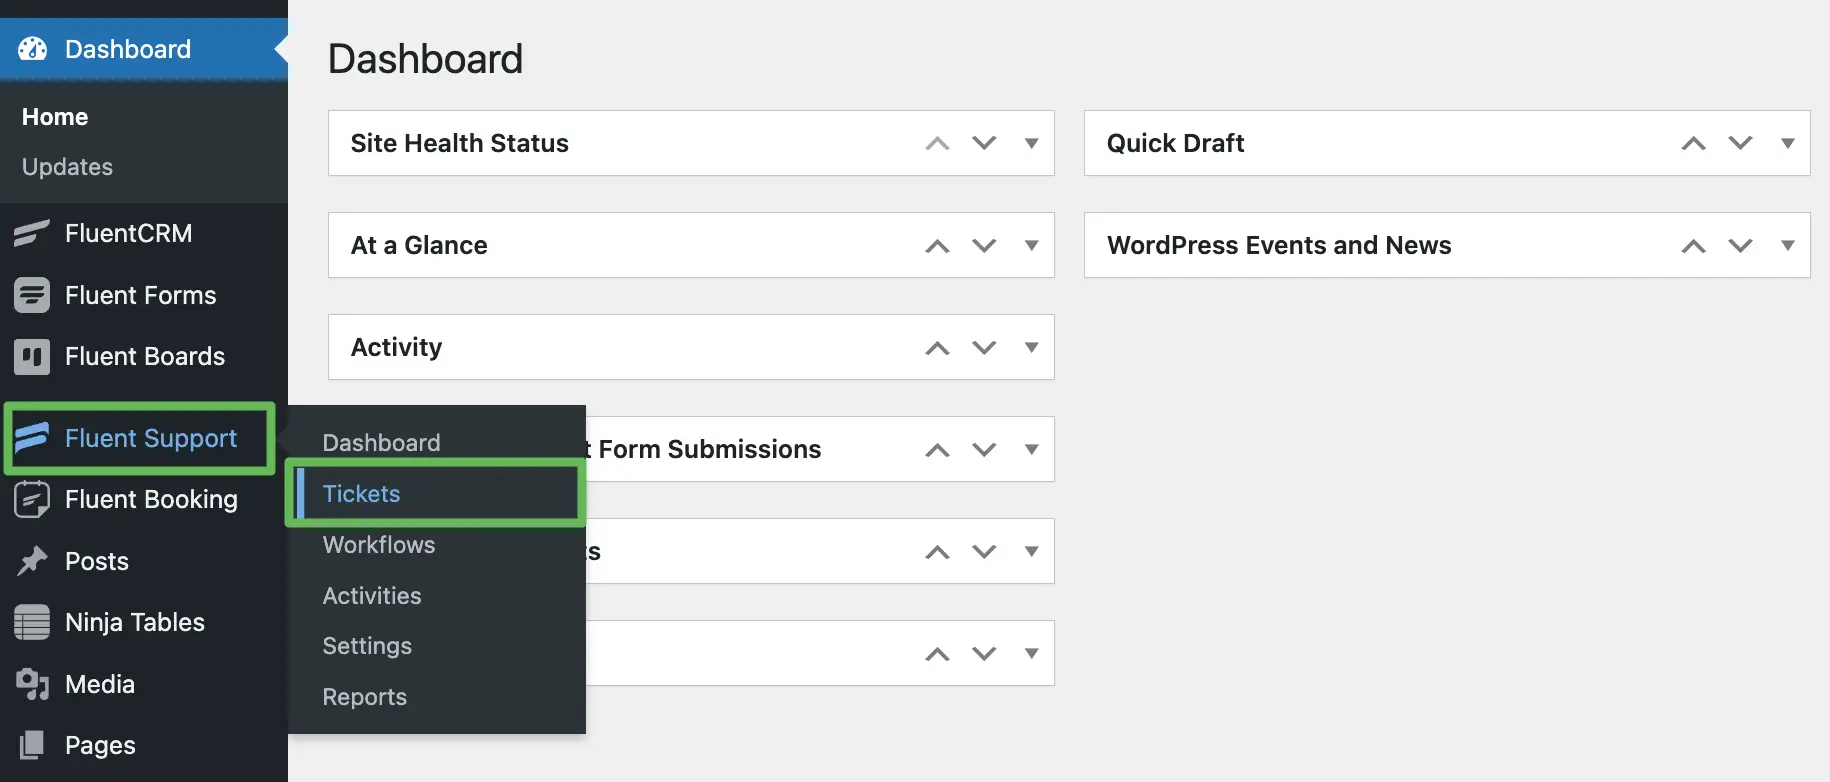Toggle the Activity panel
1830x782 pixels.
1031,347
